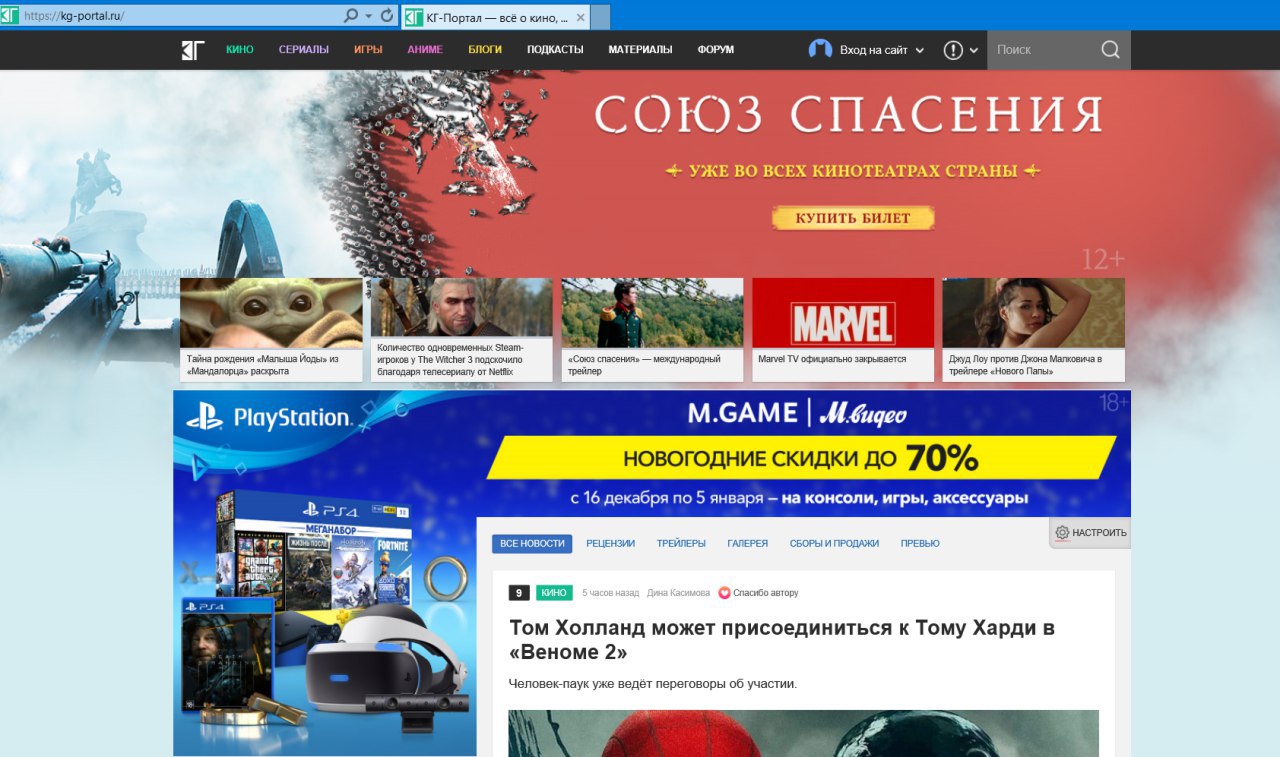Click the green КИНО category tag
Image resolution: width=1280 pixels, height=757 pixels.
tap(554, 593)
